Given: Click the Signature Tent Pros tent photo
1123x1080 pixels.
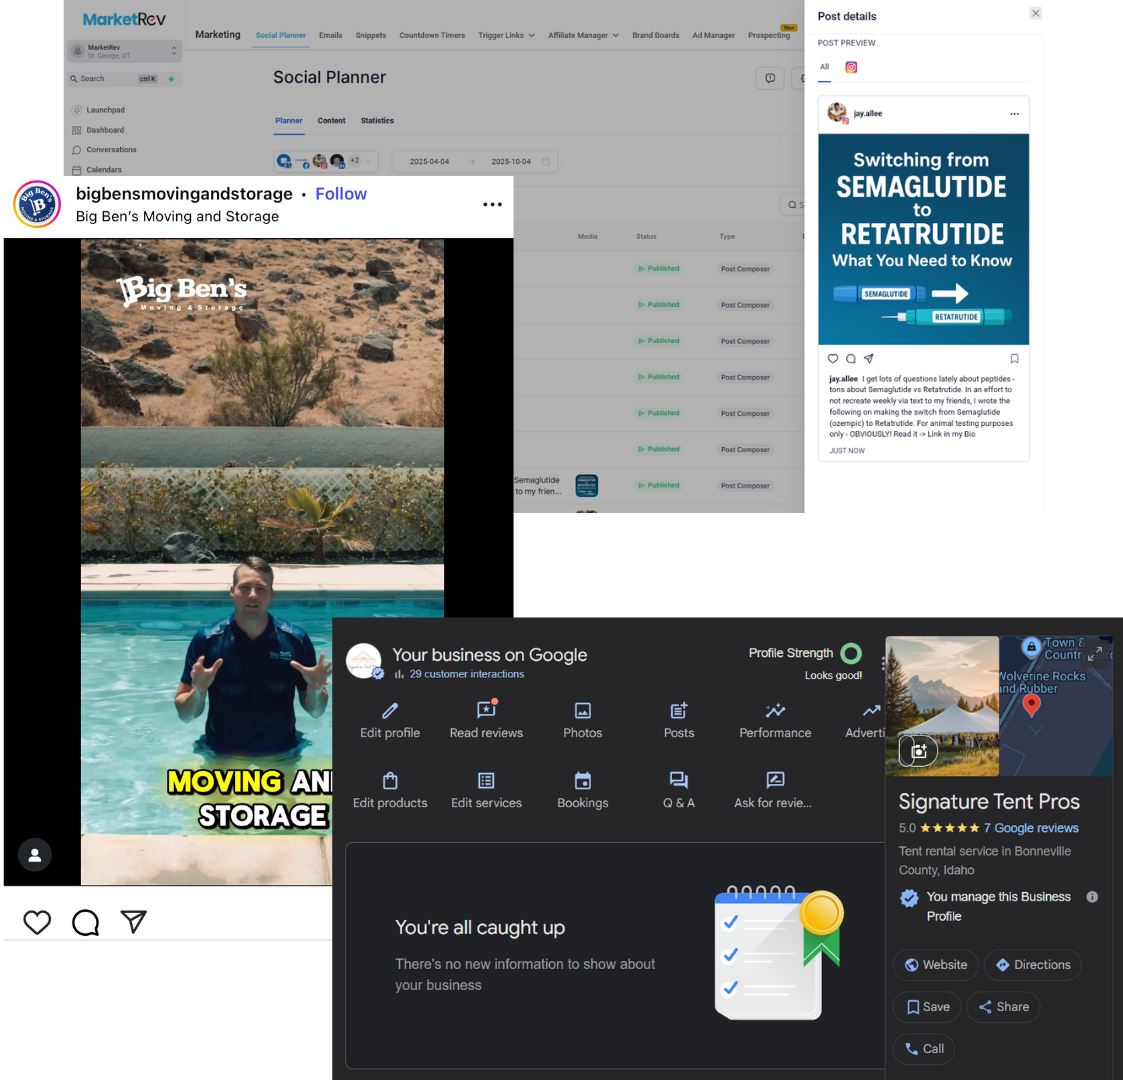Looking at the screenshot, I should point(942,705).
